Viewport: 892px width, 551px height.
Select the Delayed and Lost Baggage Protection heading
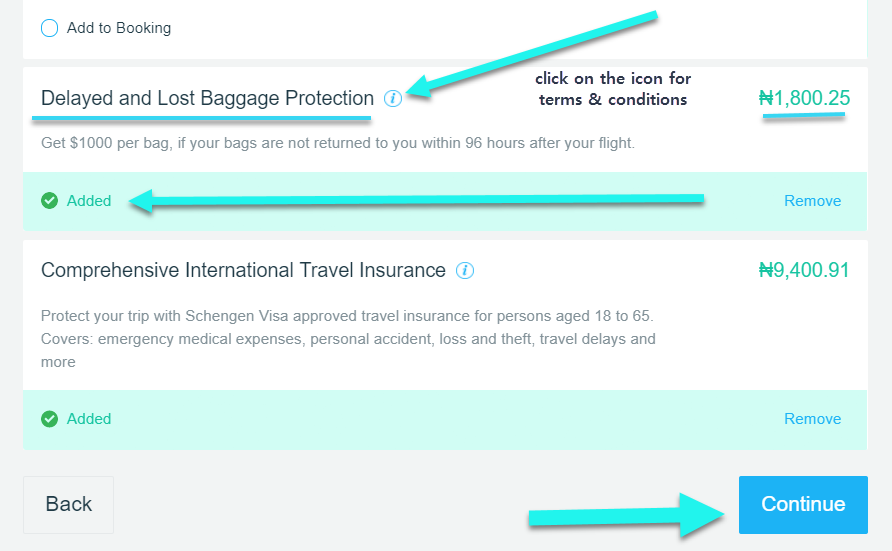(x=207, y=98)
